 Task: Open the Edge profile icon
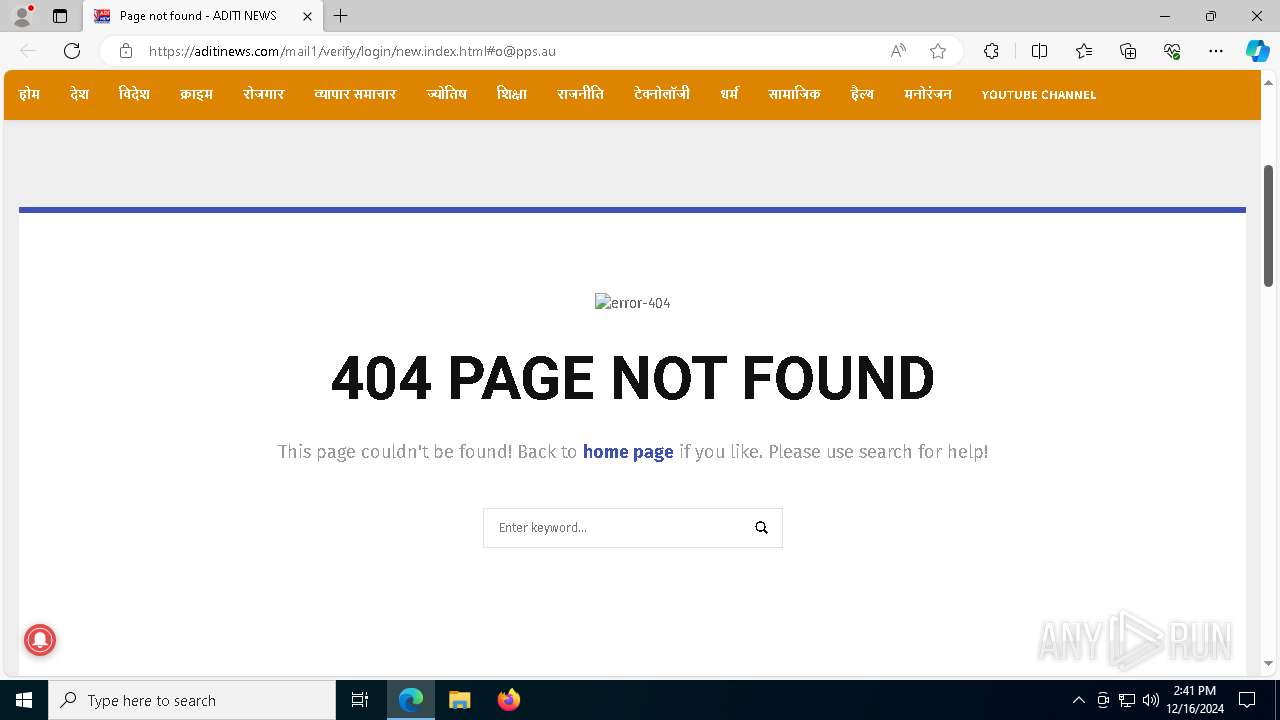pyautogui.click(x=22, y=16)
